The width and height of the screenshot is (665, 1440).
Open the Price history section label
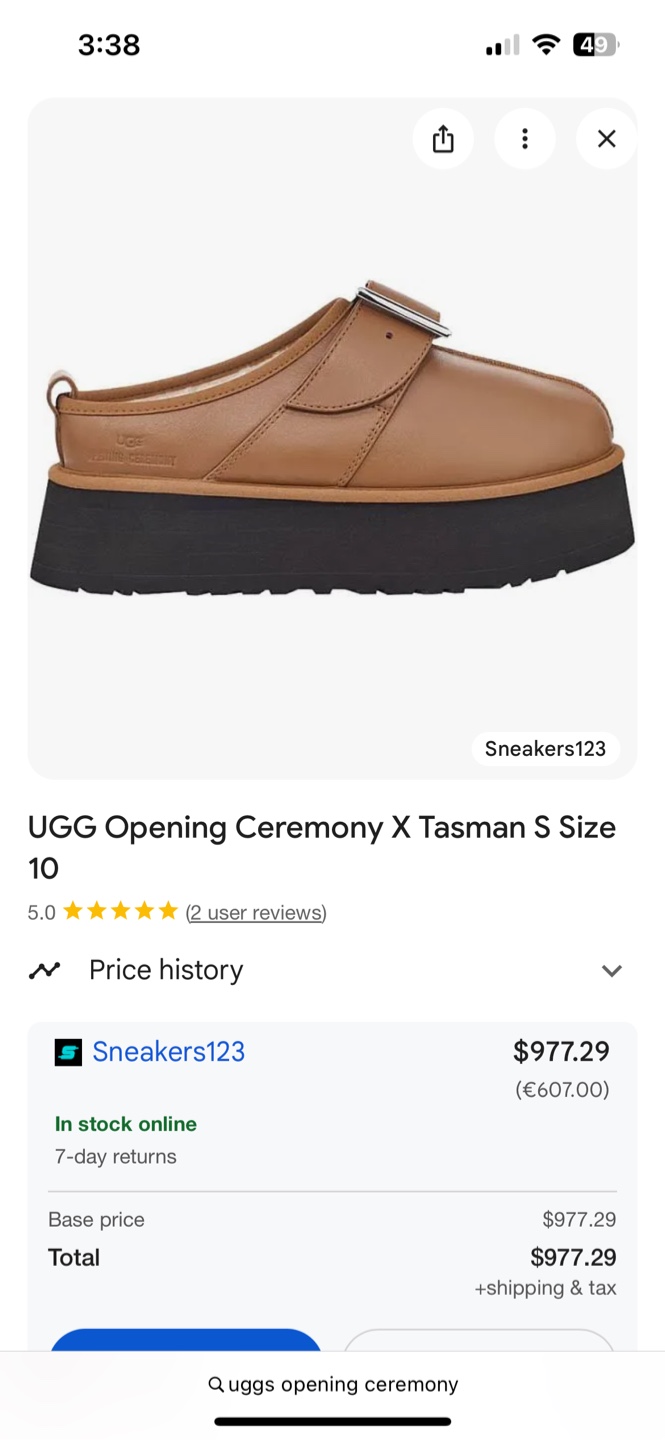(x=166, y=970)
